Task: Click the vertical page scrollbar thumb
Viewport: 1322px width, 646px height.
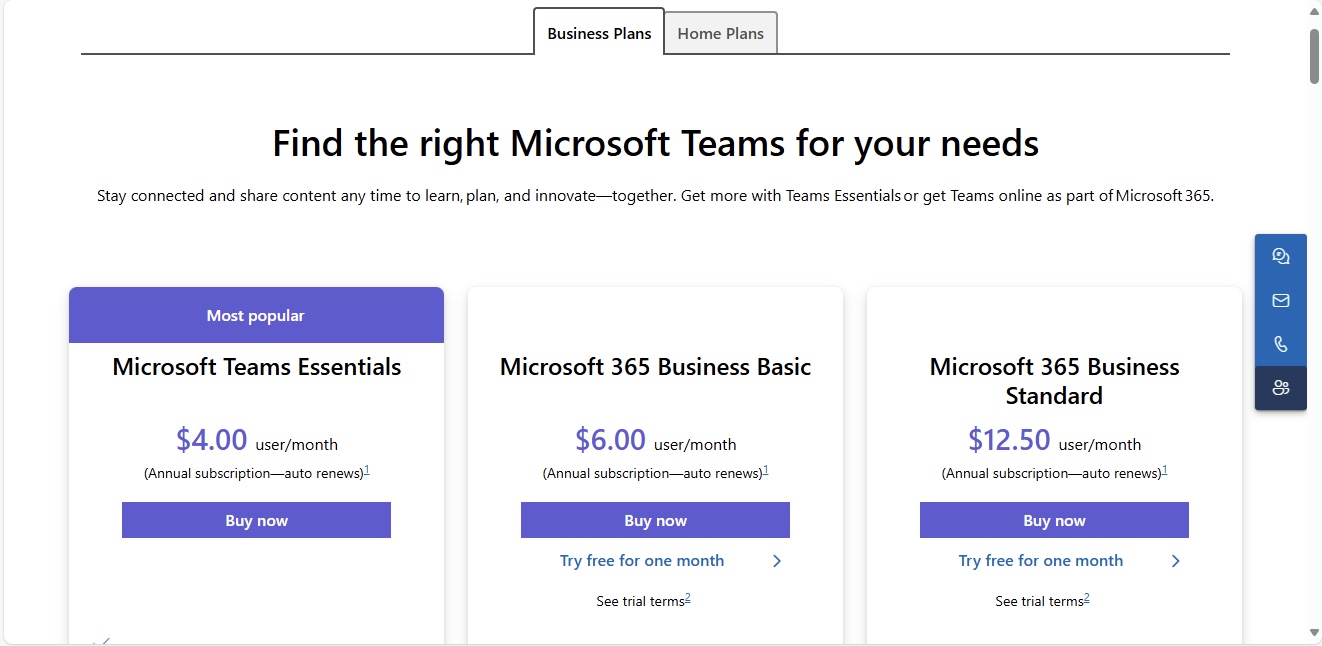Action: point(1314,56)
